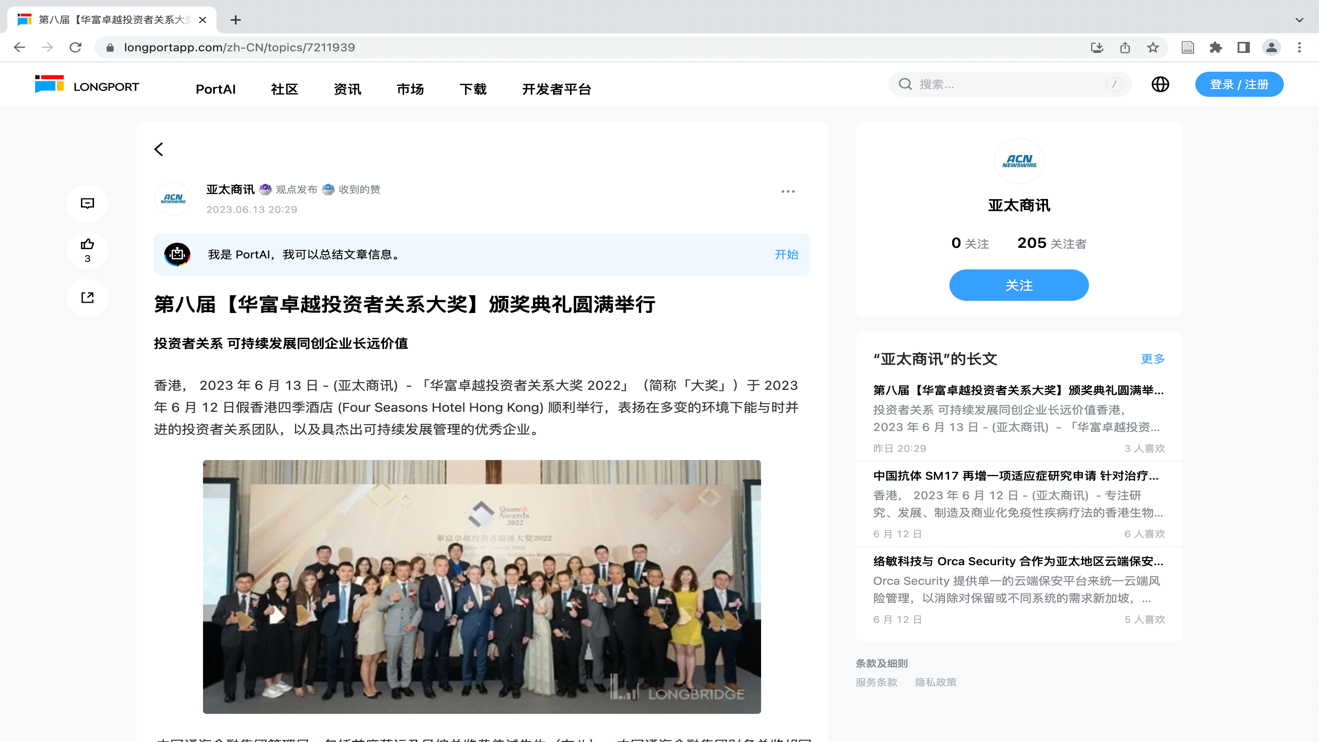Click the globe language icon

1160,84
